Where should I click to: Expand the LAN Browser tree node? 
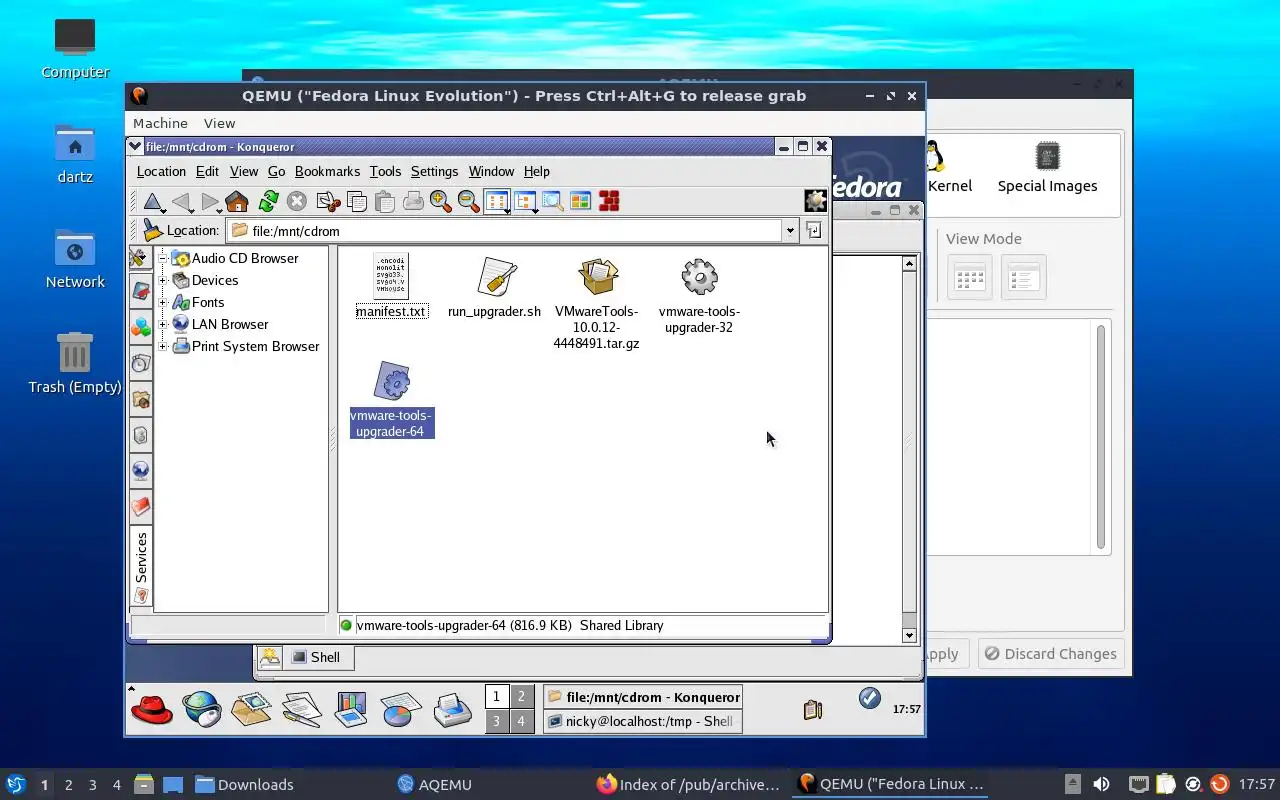click(x=162, y=324)
